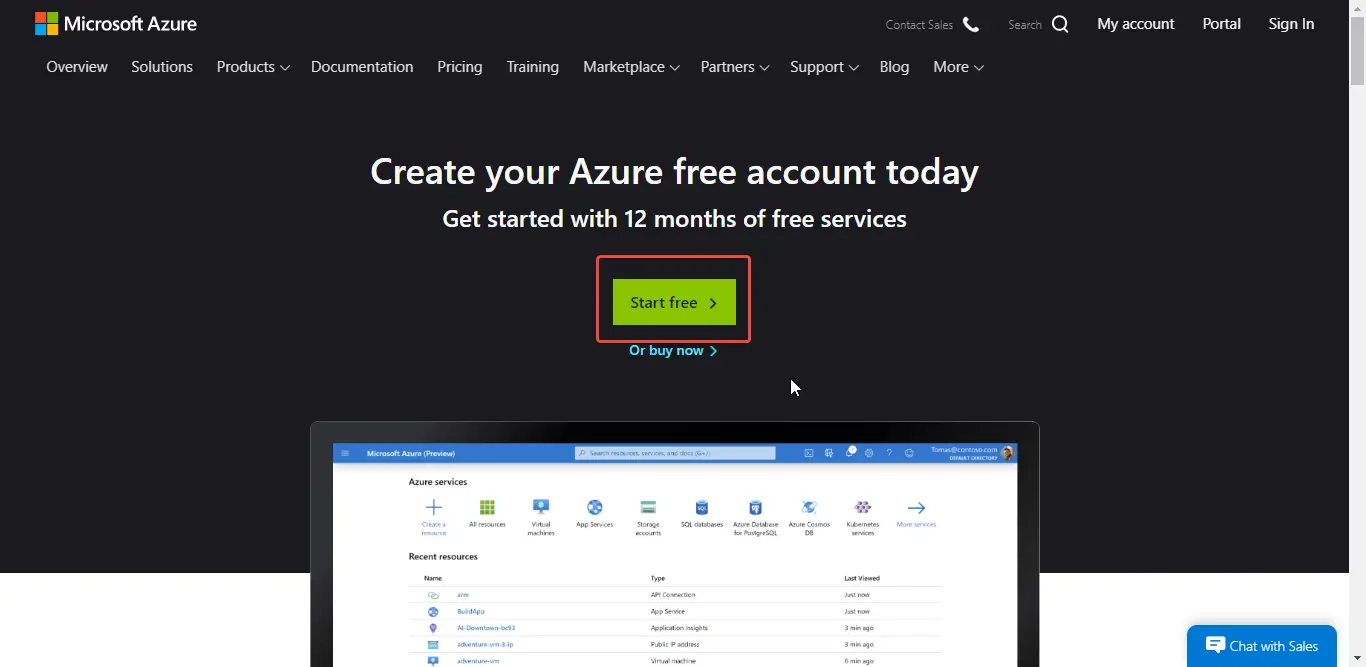Click the green Start free button
This screenshot has width=1366, height=667.
point(674,302)
